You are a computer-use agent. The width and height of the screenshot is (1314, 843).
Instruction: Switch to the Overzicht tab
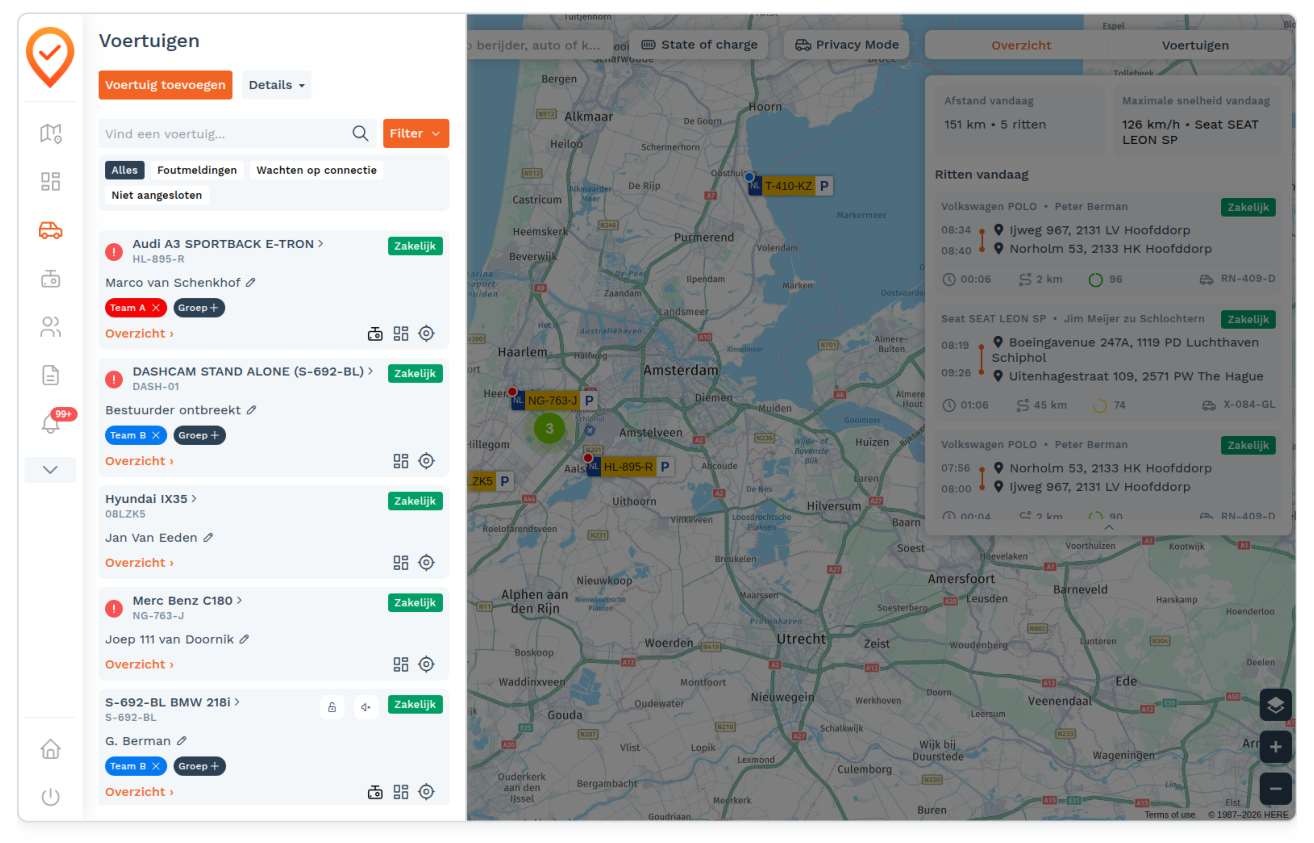(x=1021, y=45)
